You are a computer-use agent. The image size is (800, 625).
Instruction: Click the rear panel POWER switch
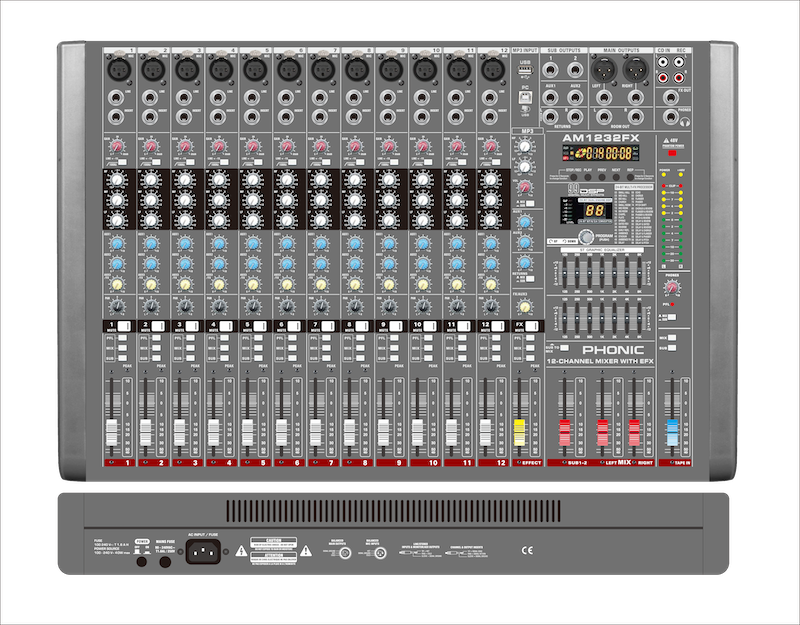coord(142,562)
